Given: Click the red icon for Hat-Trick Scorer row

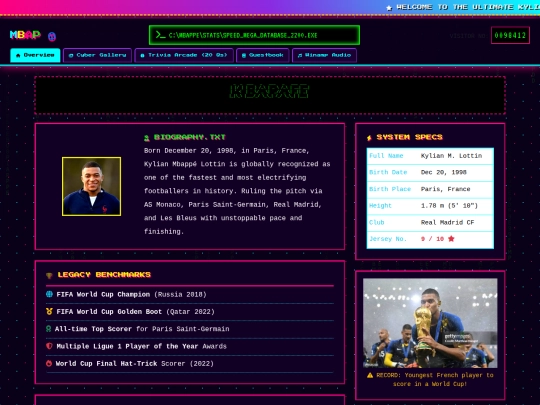Looking at the screenshot, I should click(x=49, y=363).
